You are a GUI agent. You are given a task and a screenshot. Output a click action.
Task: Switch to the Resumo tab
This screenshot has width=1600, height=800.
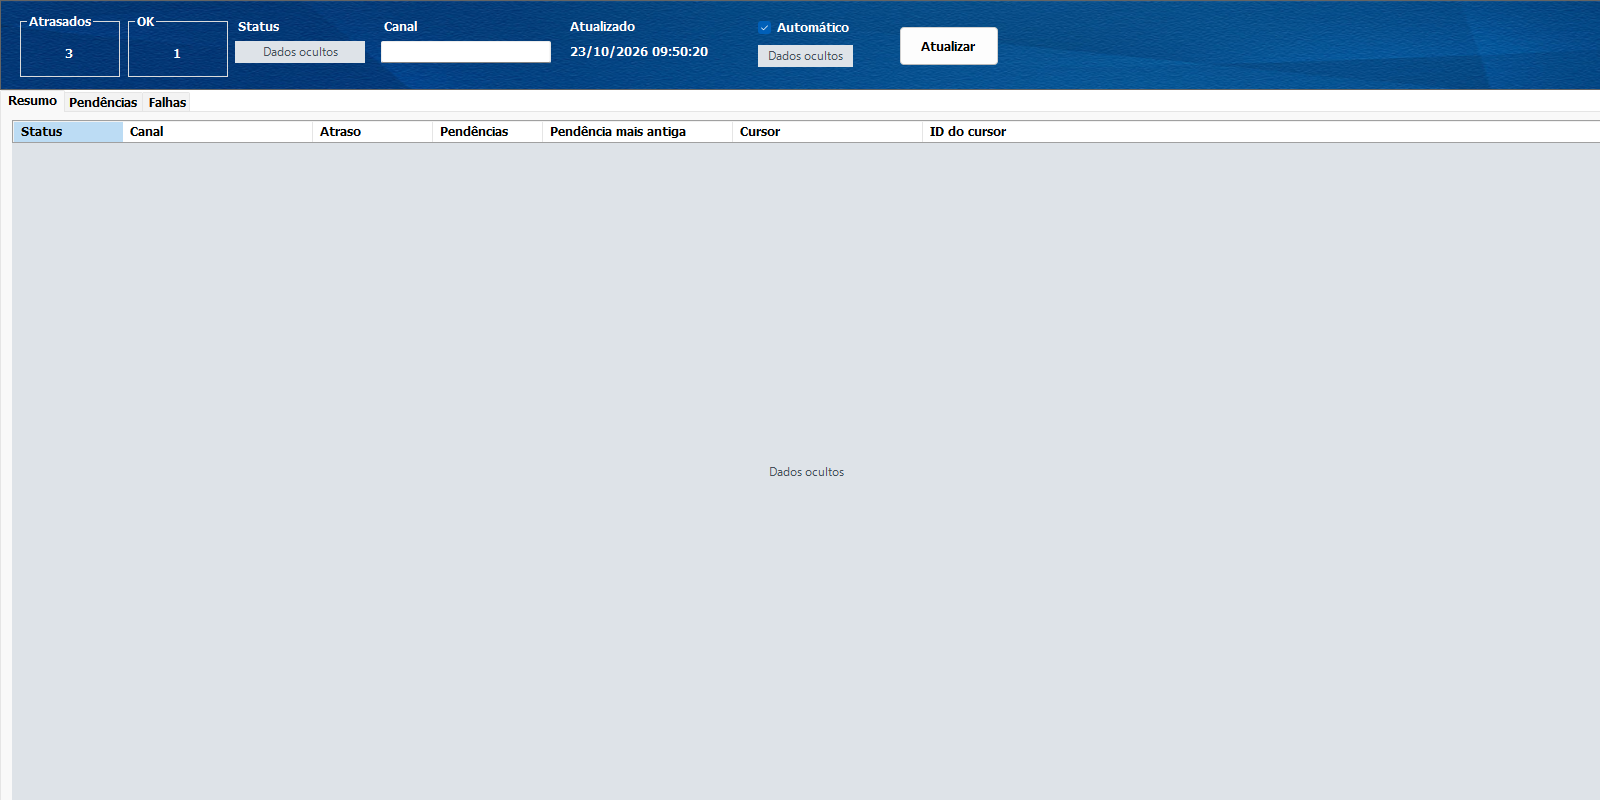point(32,101)
